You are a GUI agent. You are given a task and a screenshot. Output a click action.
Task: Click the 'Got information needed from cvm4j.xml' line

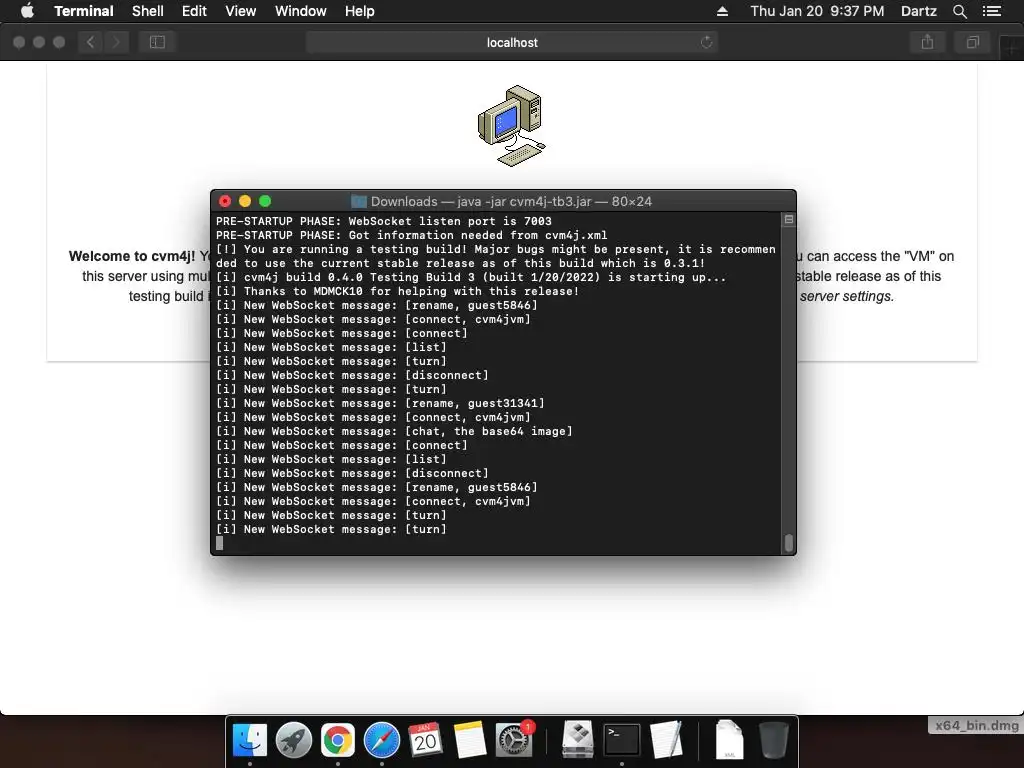pos(411,235)
